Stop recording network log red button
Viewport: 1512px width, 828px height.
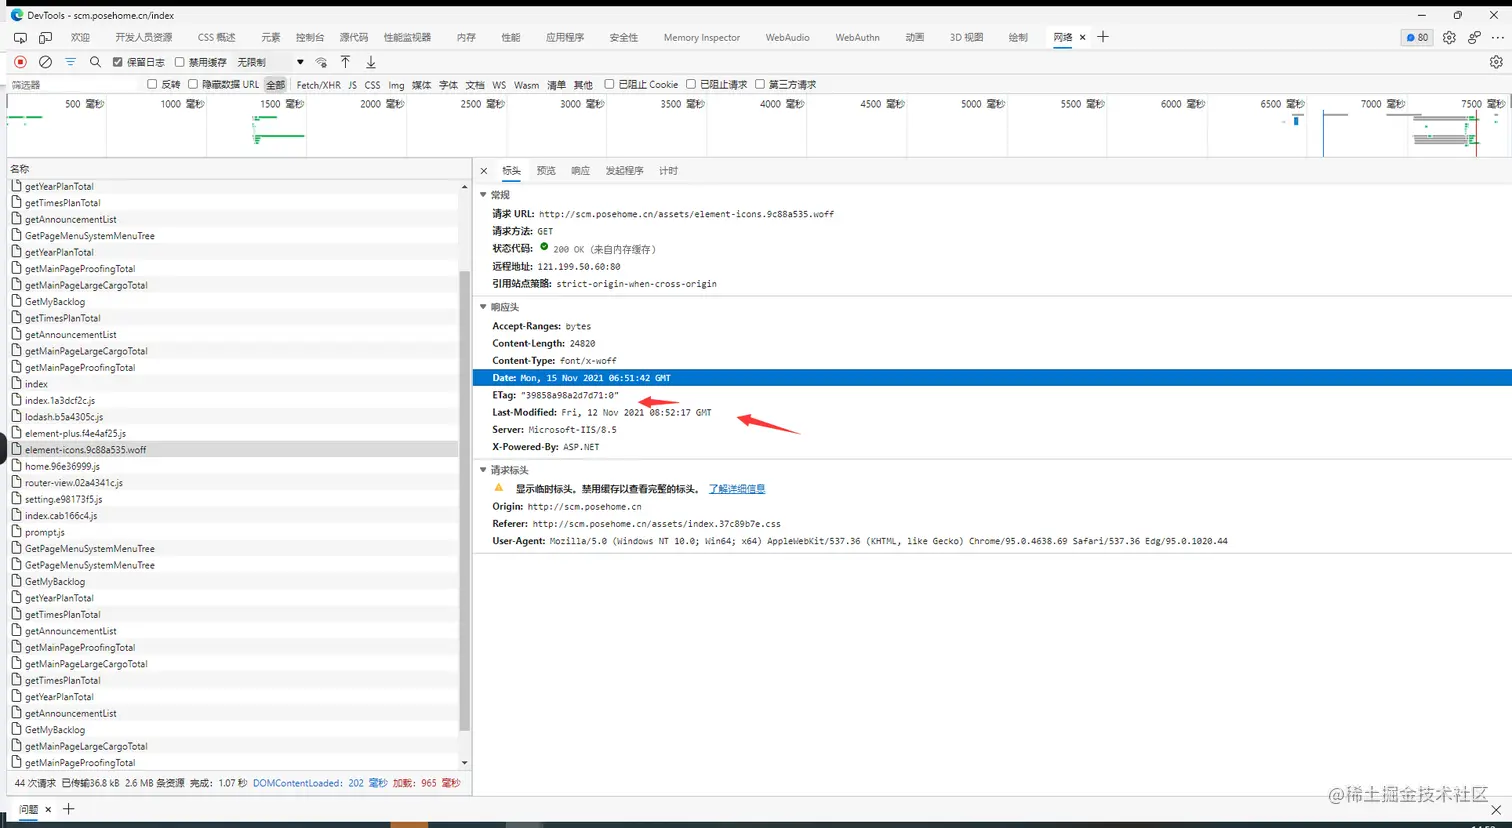tap(20, 62)
